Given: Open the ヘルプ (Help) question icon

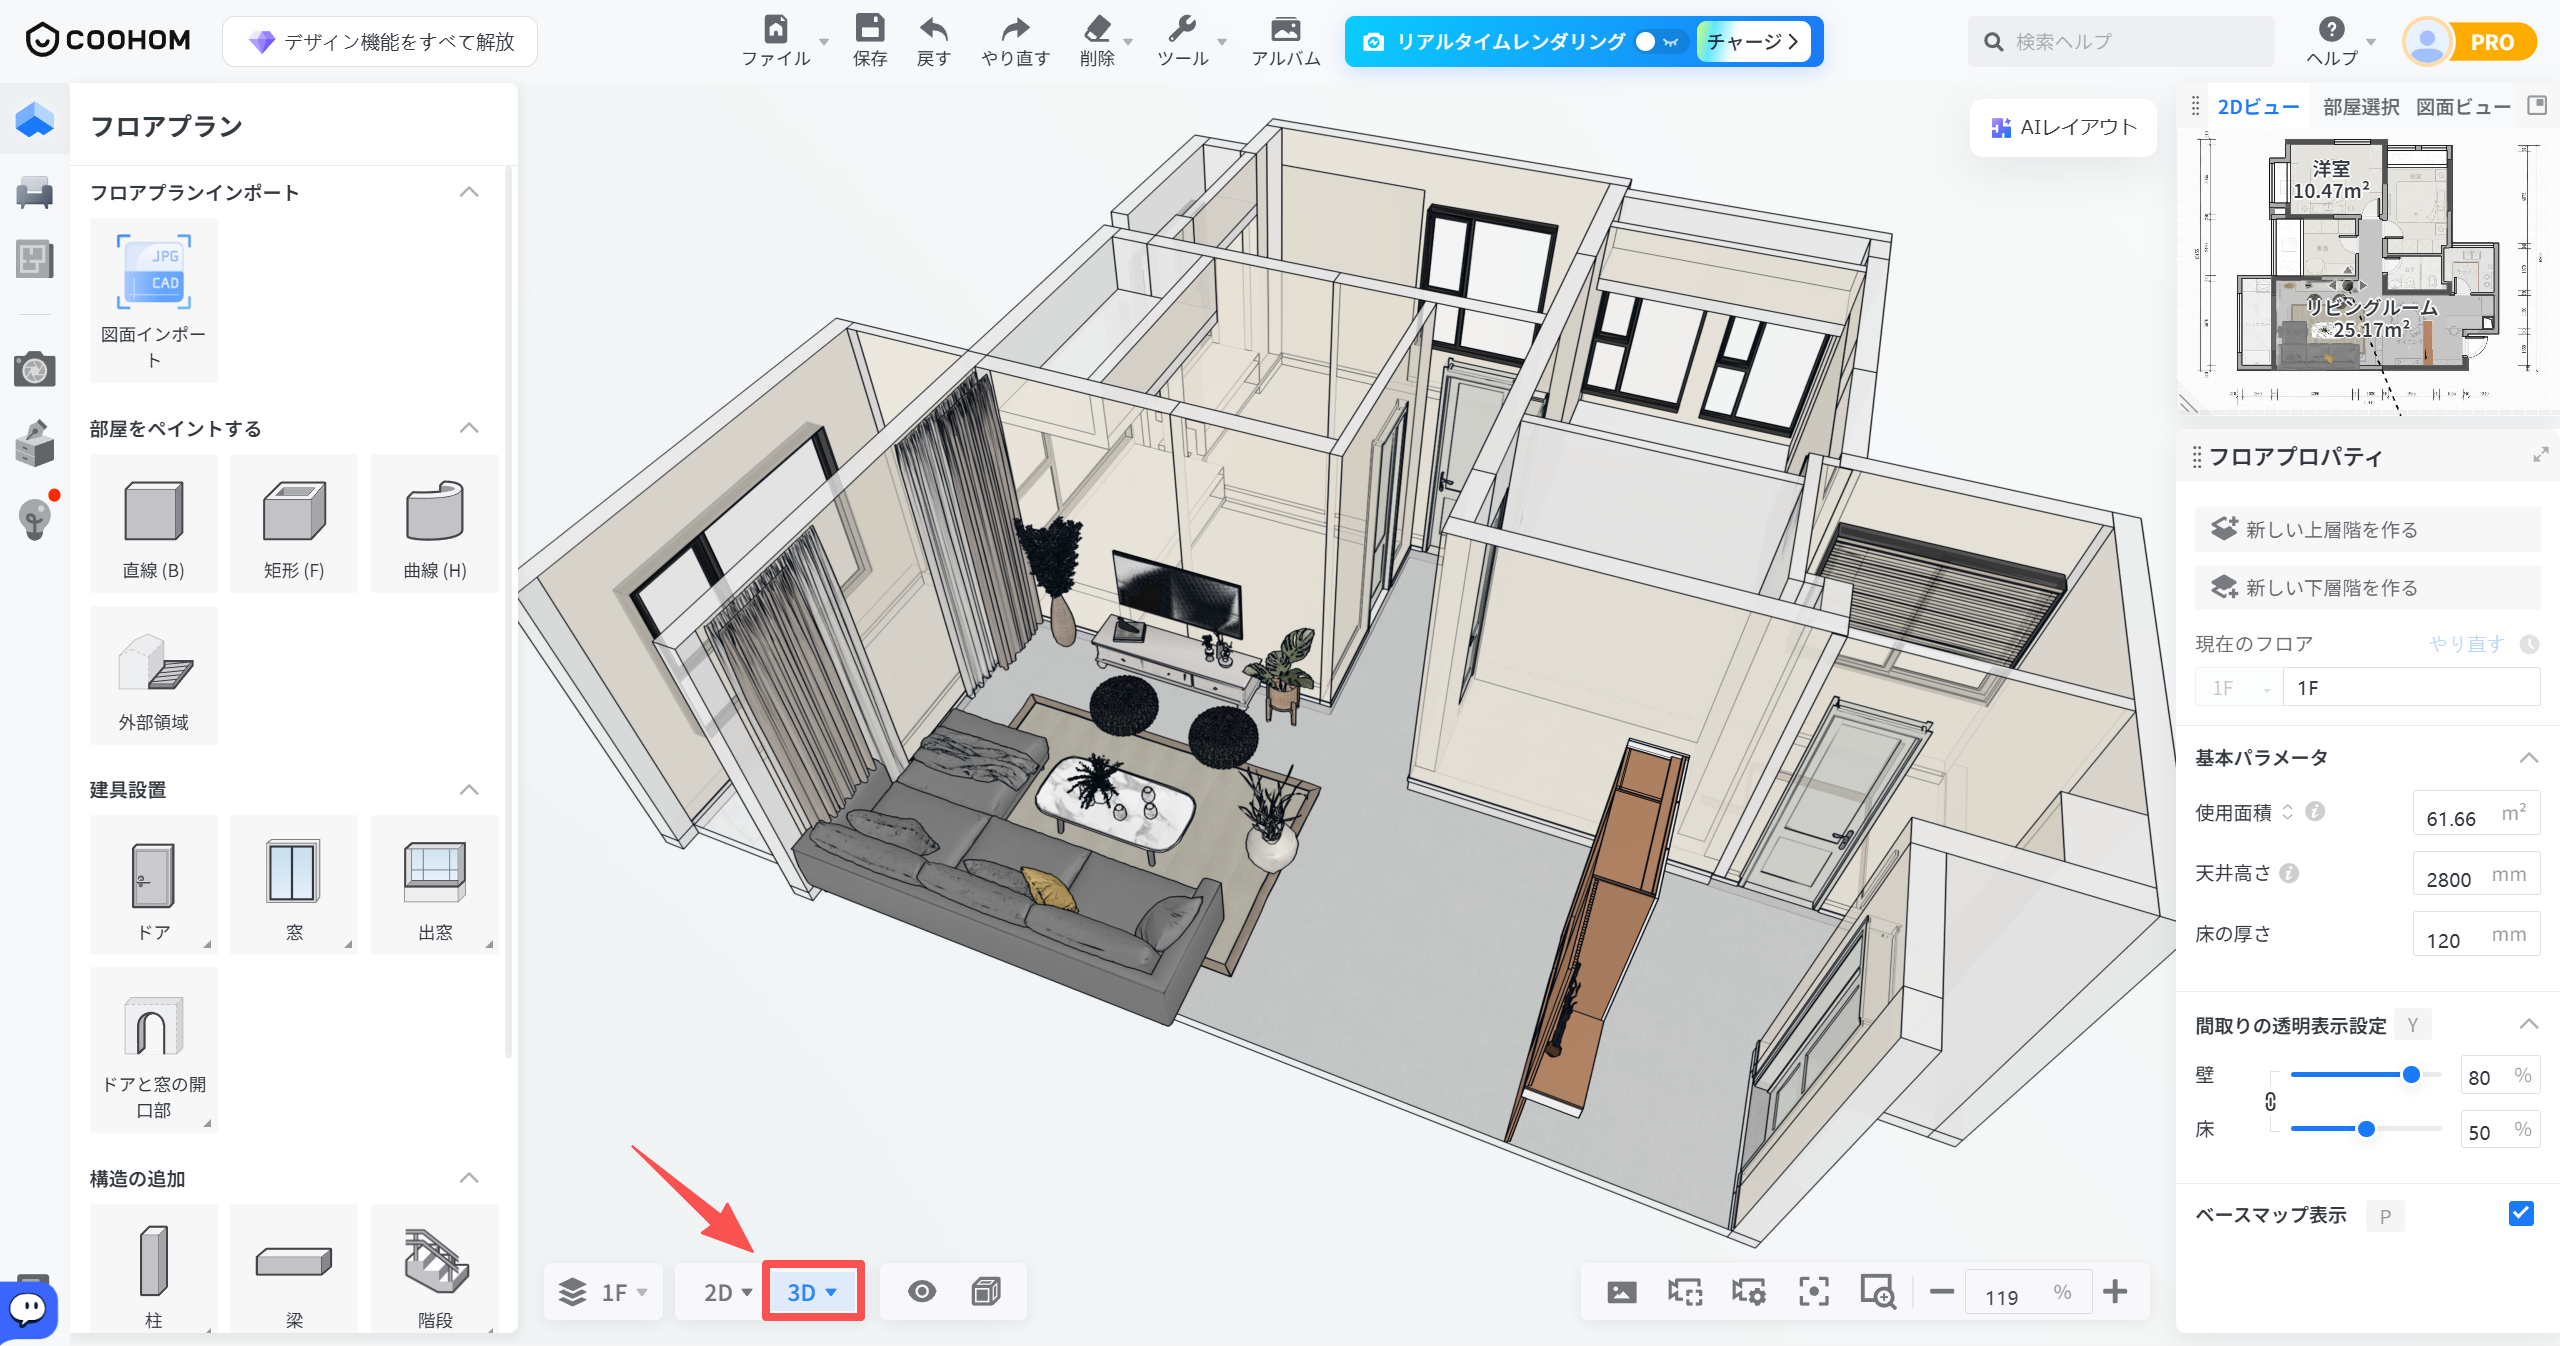Looking at the screenshot, I should [x=2331, y=29].
